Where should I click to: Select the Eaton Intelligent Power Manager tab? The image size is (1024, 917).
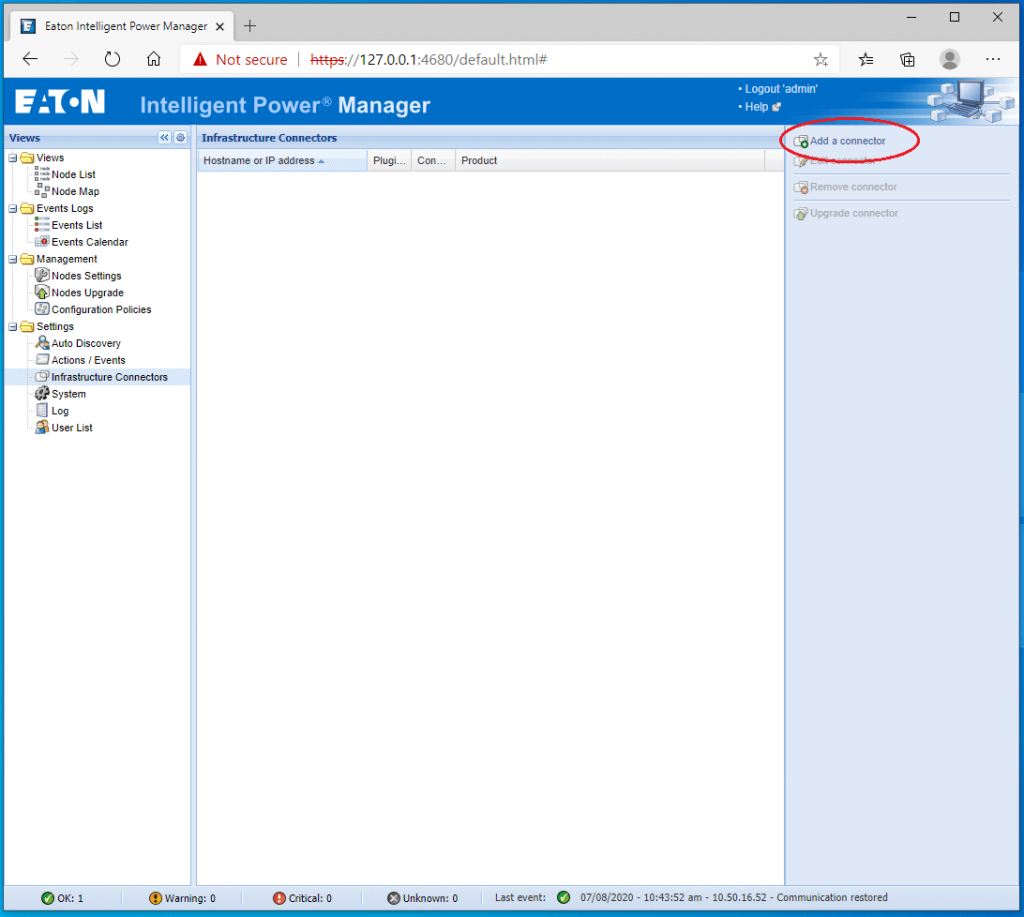click(124, 26)
